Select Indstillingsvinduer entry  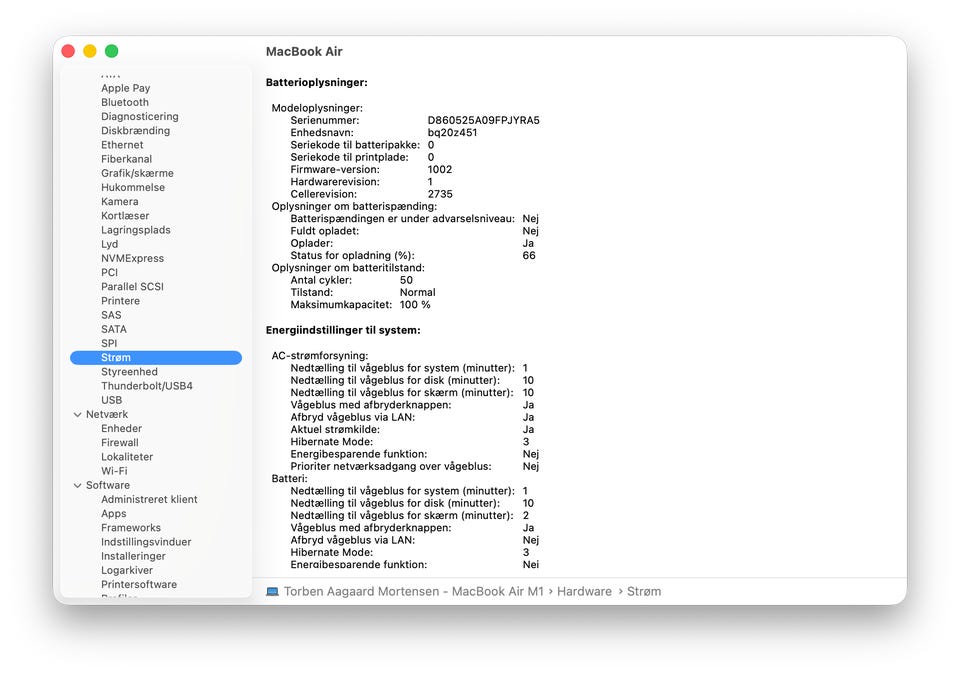click(x=146, y=542)
